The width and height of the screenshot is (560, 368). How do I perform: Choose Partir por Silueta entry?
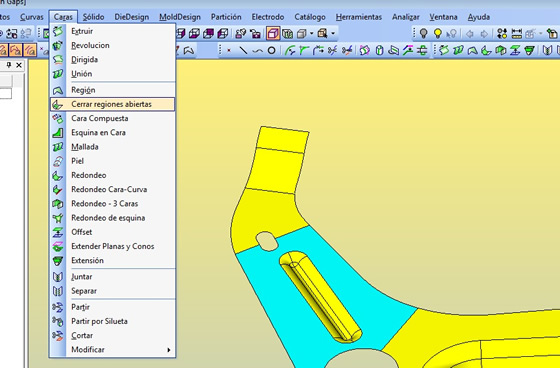pyautogui.click(x=112, y=321)
